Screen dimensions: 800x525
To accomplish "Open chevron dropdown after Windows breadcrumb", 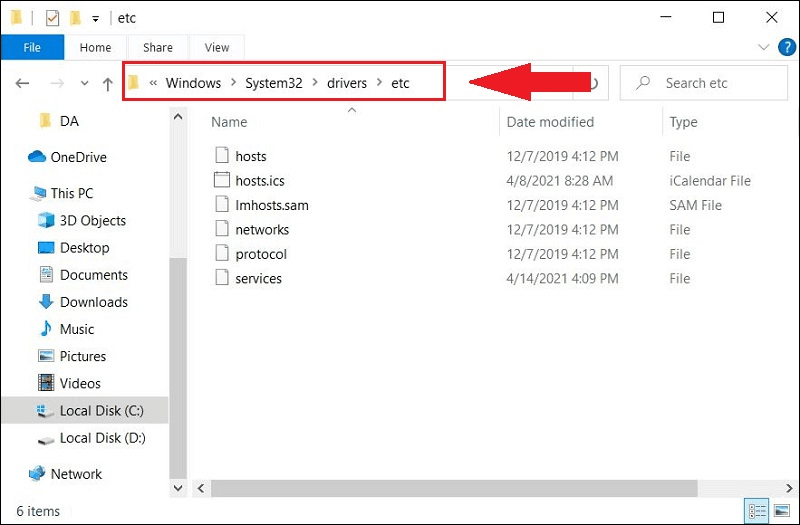I will tap(233, 82).
